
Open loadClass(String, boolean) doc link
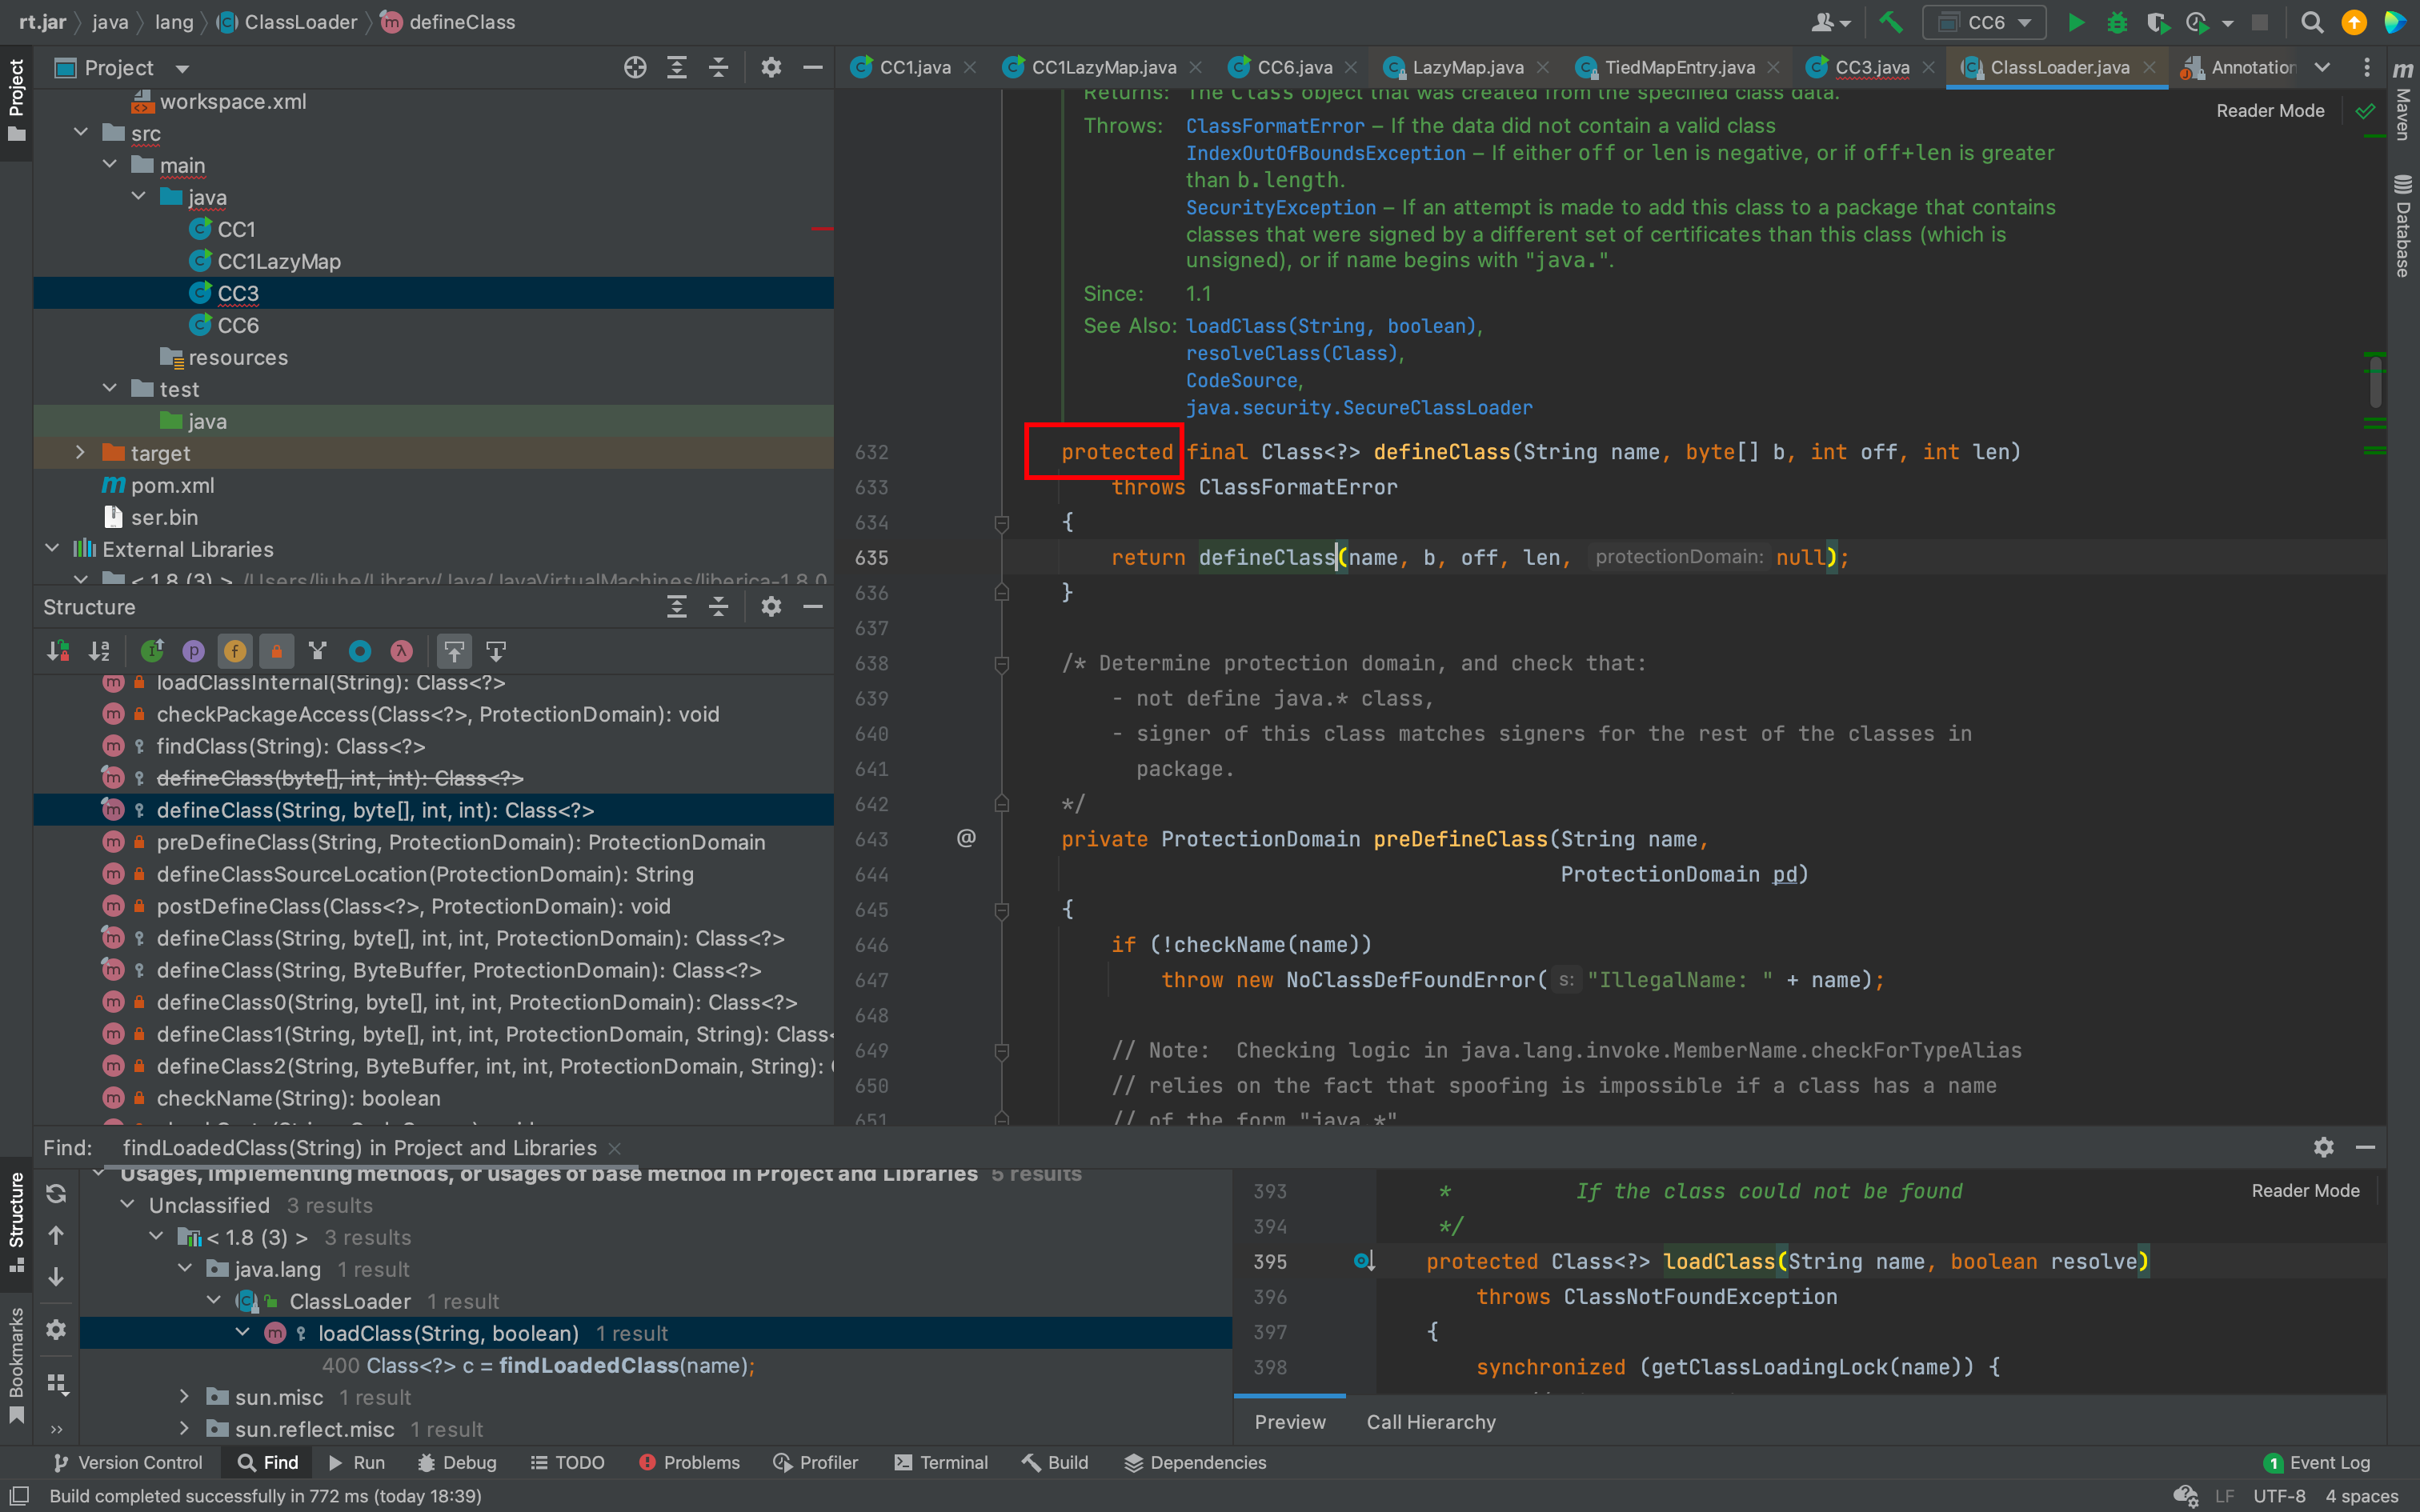(1331, 326)
